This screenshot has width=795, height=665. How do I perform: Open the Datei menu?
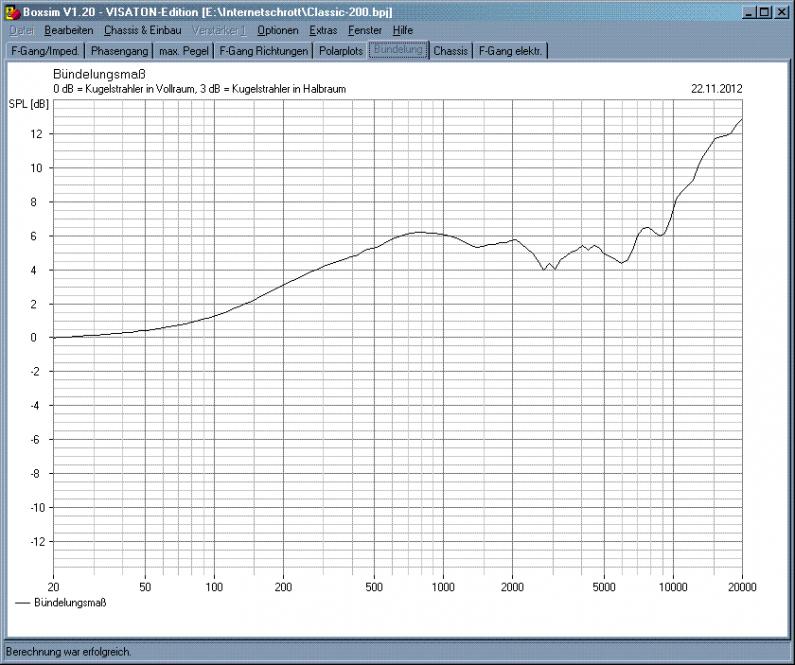(x=20, y=30)
